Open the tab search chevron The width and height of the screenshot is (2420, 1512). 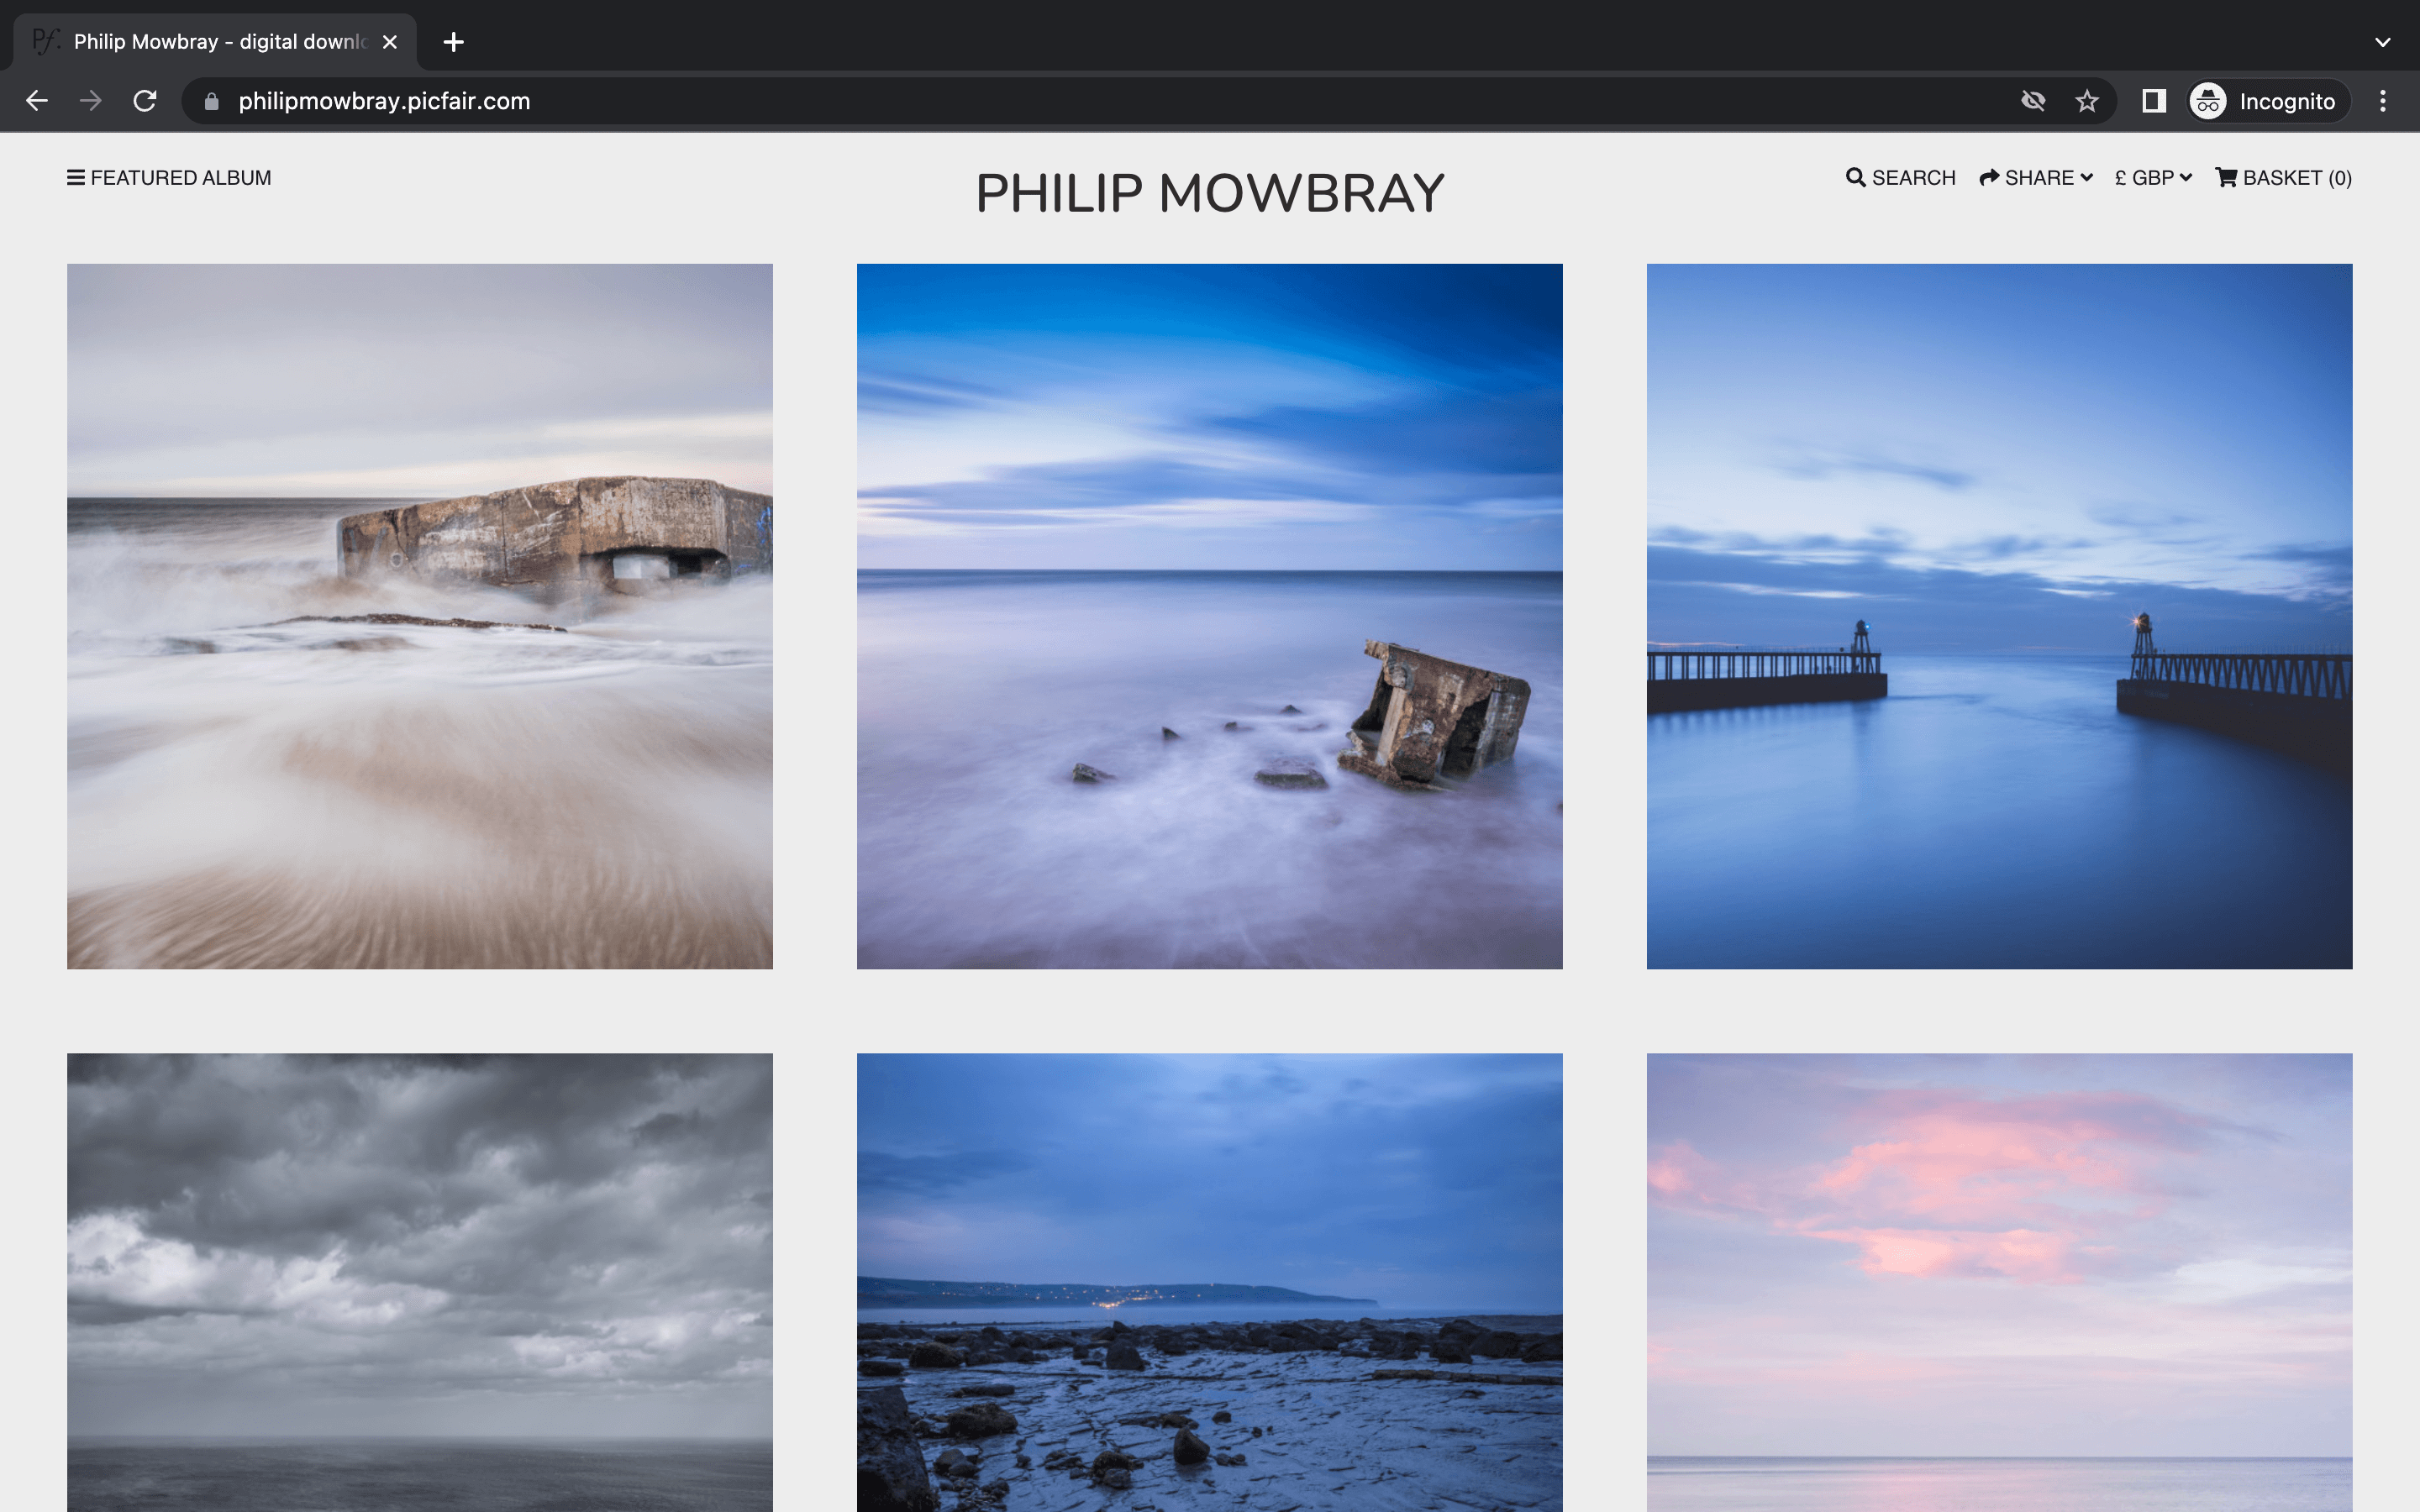point(2383,42)
